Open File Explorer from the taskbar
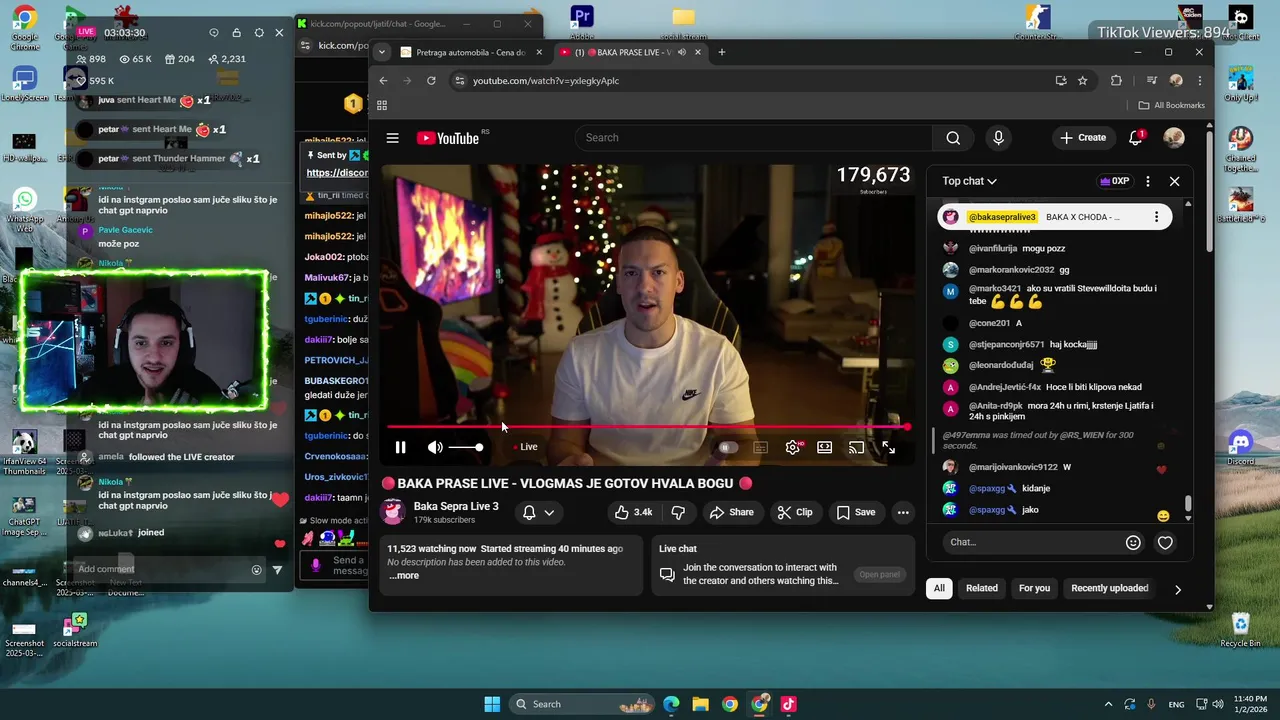 (700, 704)
